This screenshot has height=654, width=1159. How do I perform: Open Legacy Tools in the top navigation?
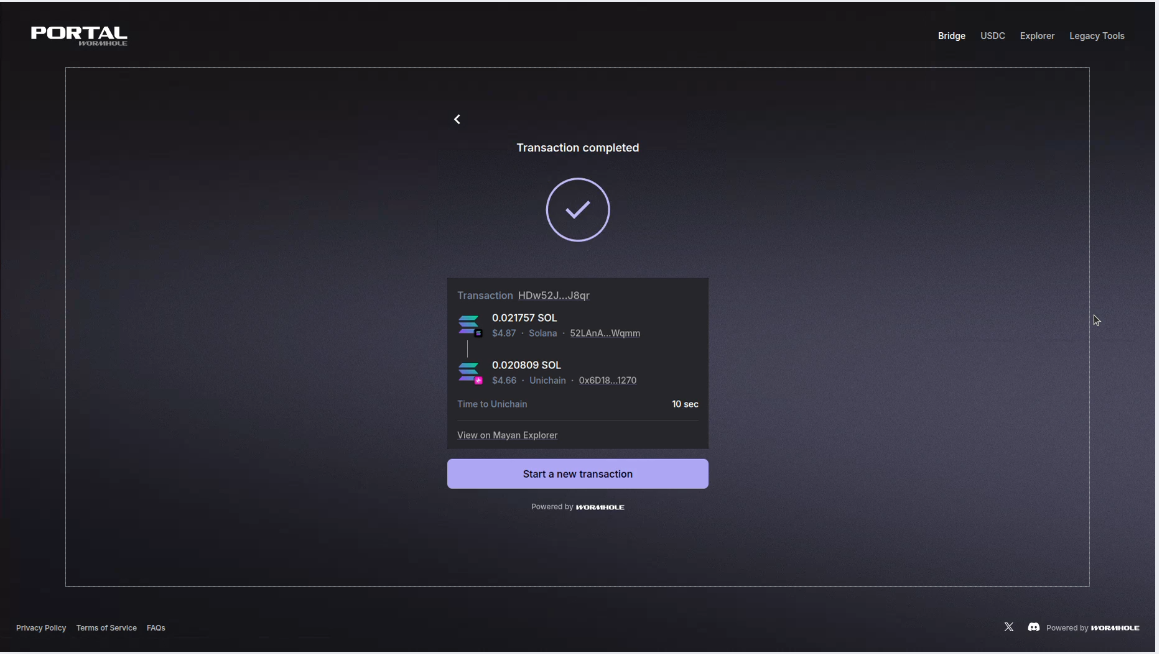tap(1096, 36)
